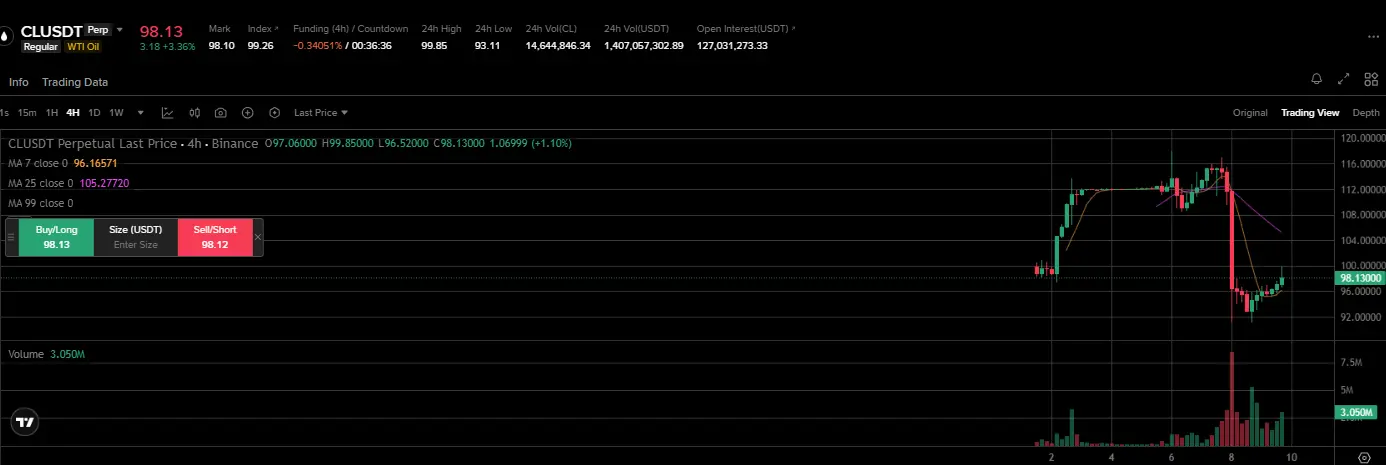1386x465 pixels.
Task: Switch to the Trading View chart
Action: (x=1310, y=113)
